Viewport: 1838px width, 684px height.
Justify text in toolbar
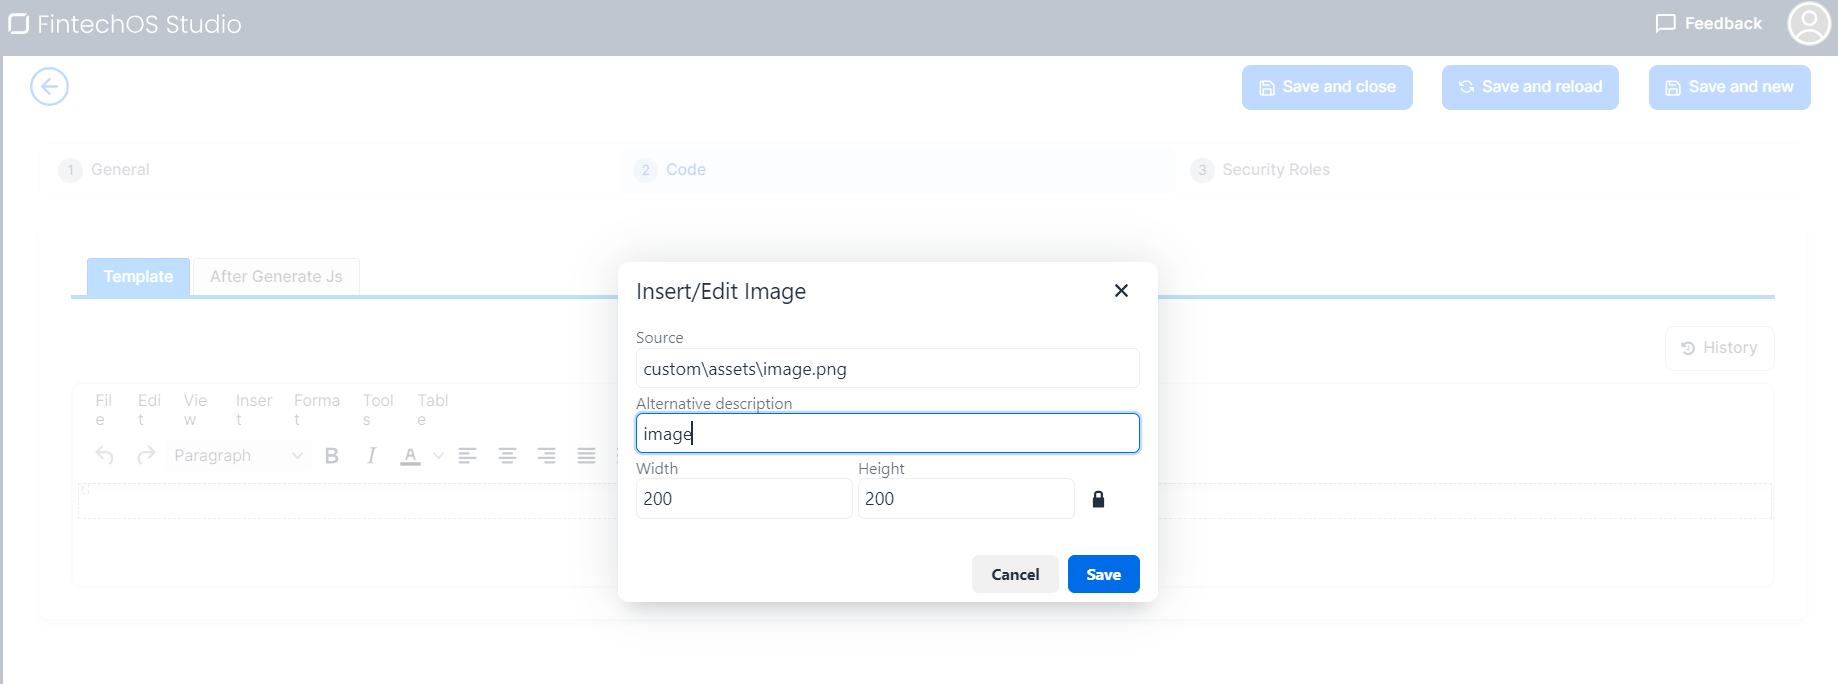coord(586,456)
